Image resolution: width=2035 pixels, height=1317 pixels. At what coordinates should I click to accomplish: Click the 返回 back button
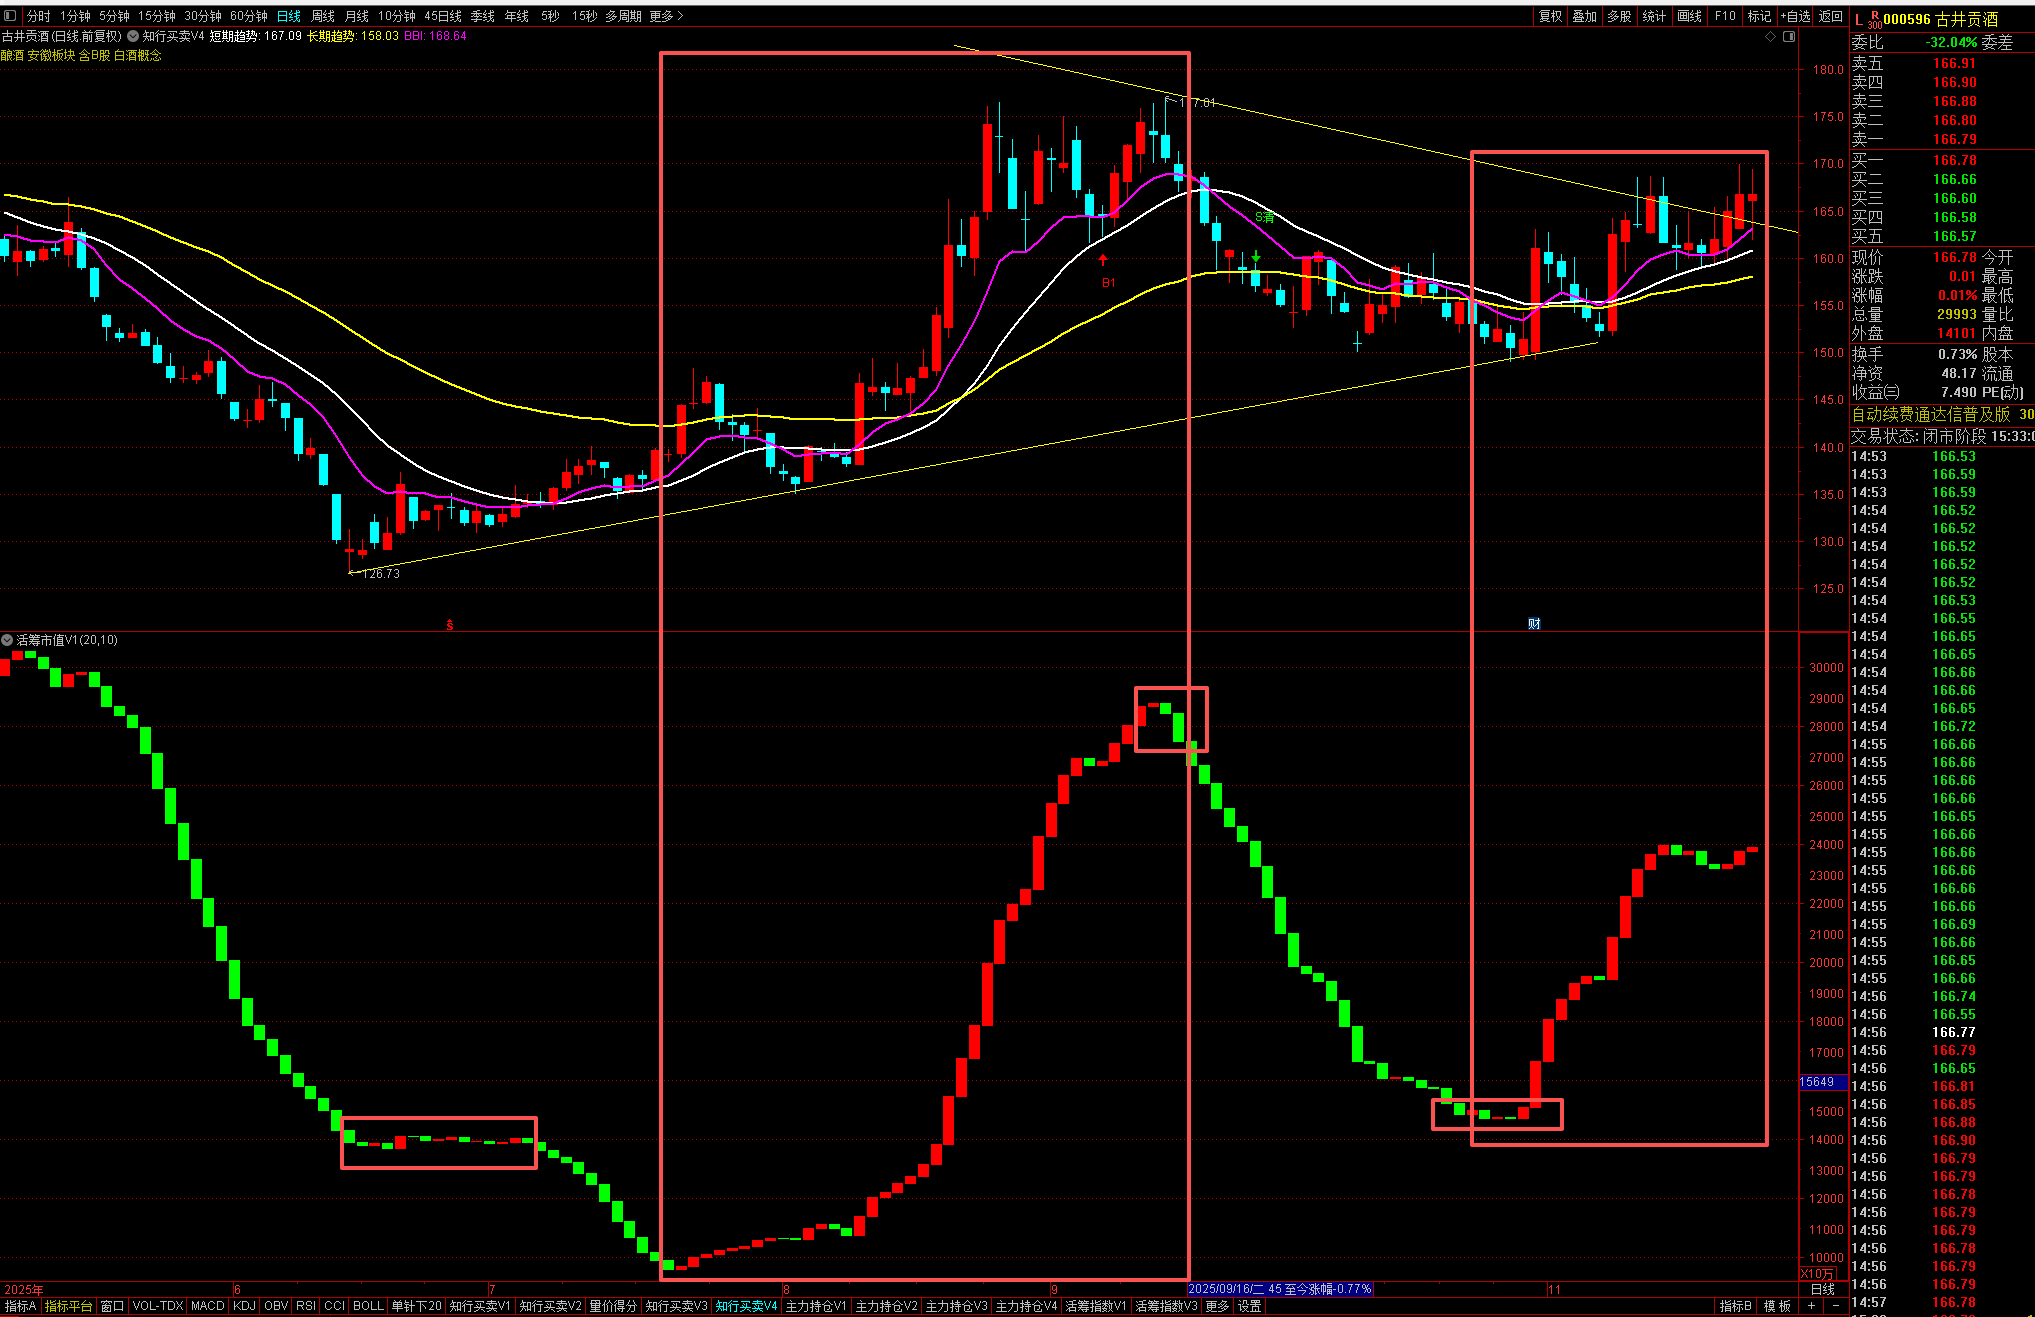pos(1831,16)
